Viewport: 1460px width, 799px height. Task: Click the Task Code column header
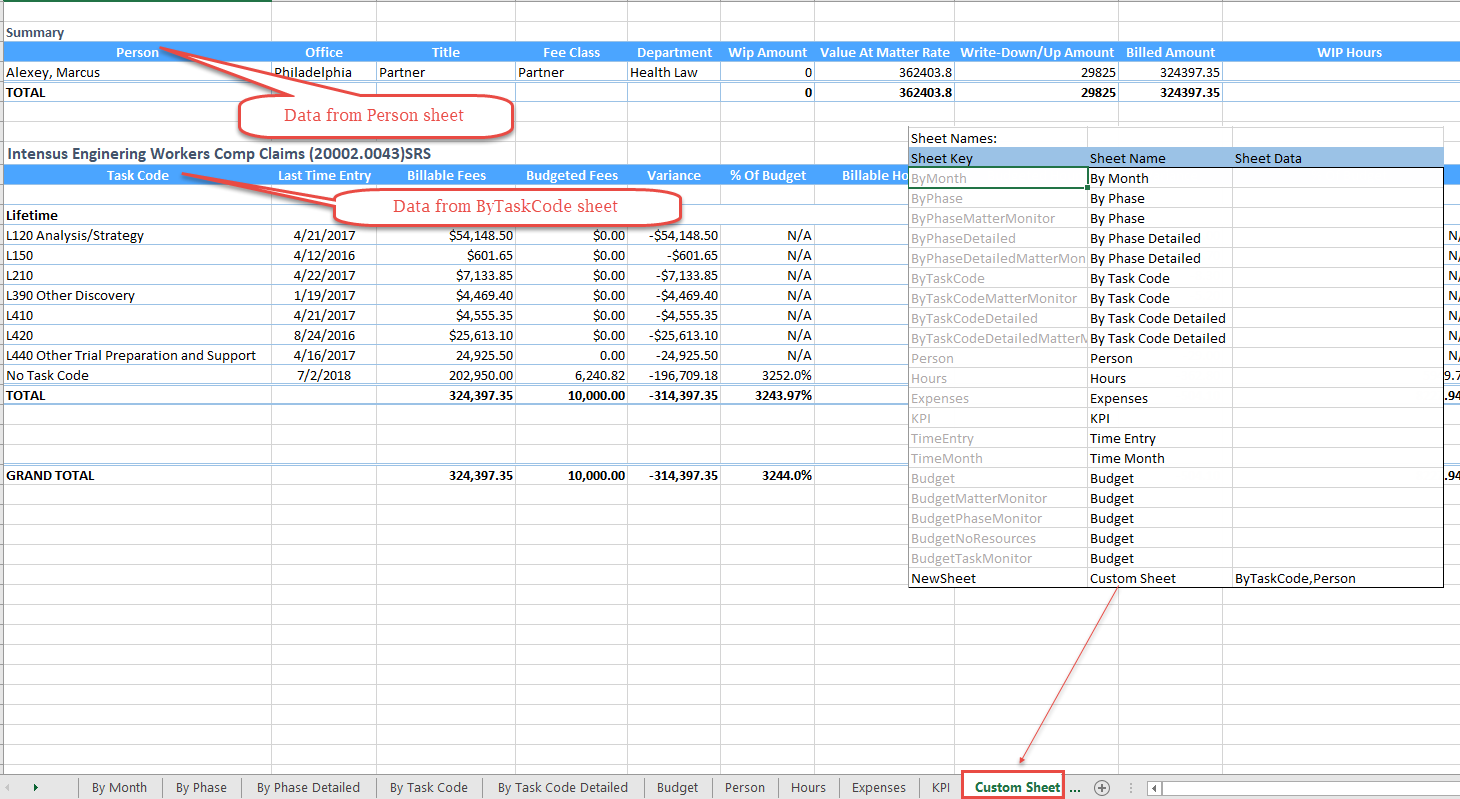pyautogui.click(x=137, y=175)
